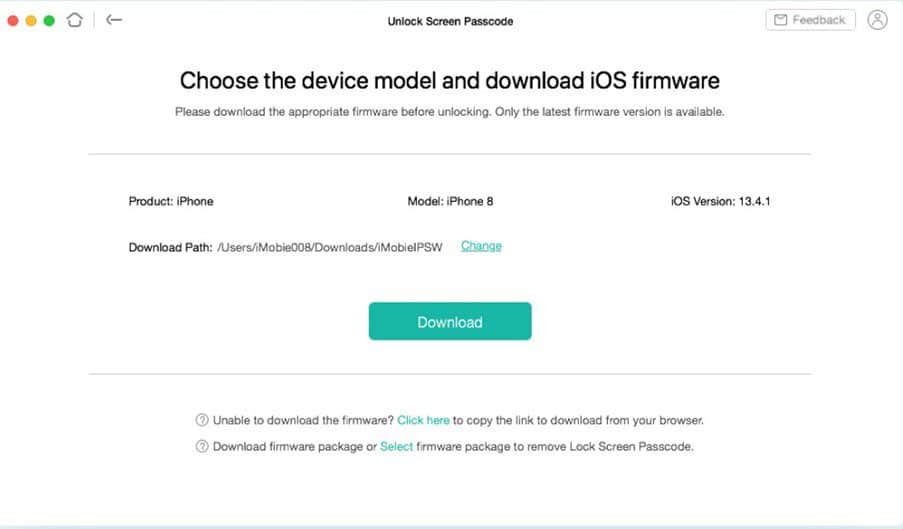Click the 'Choose the device model' heading
The height and width of the screenshot is (529, 903).
point(450,81)
